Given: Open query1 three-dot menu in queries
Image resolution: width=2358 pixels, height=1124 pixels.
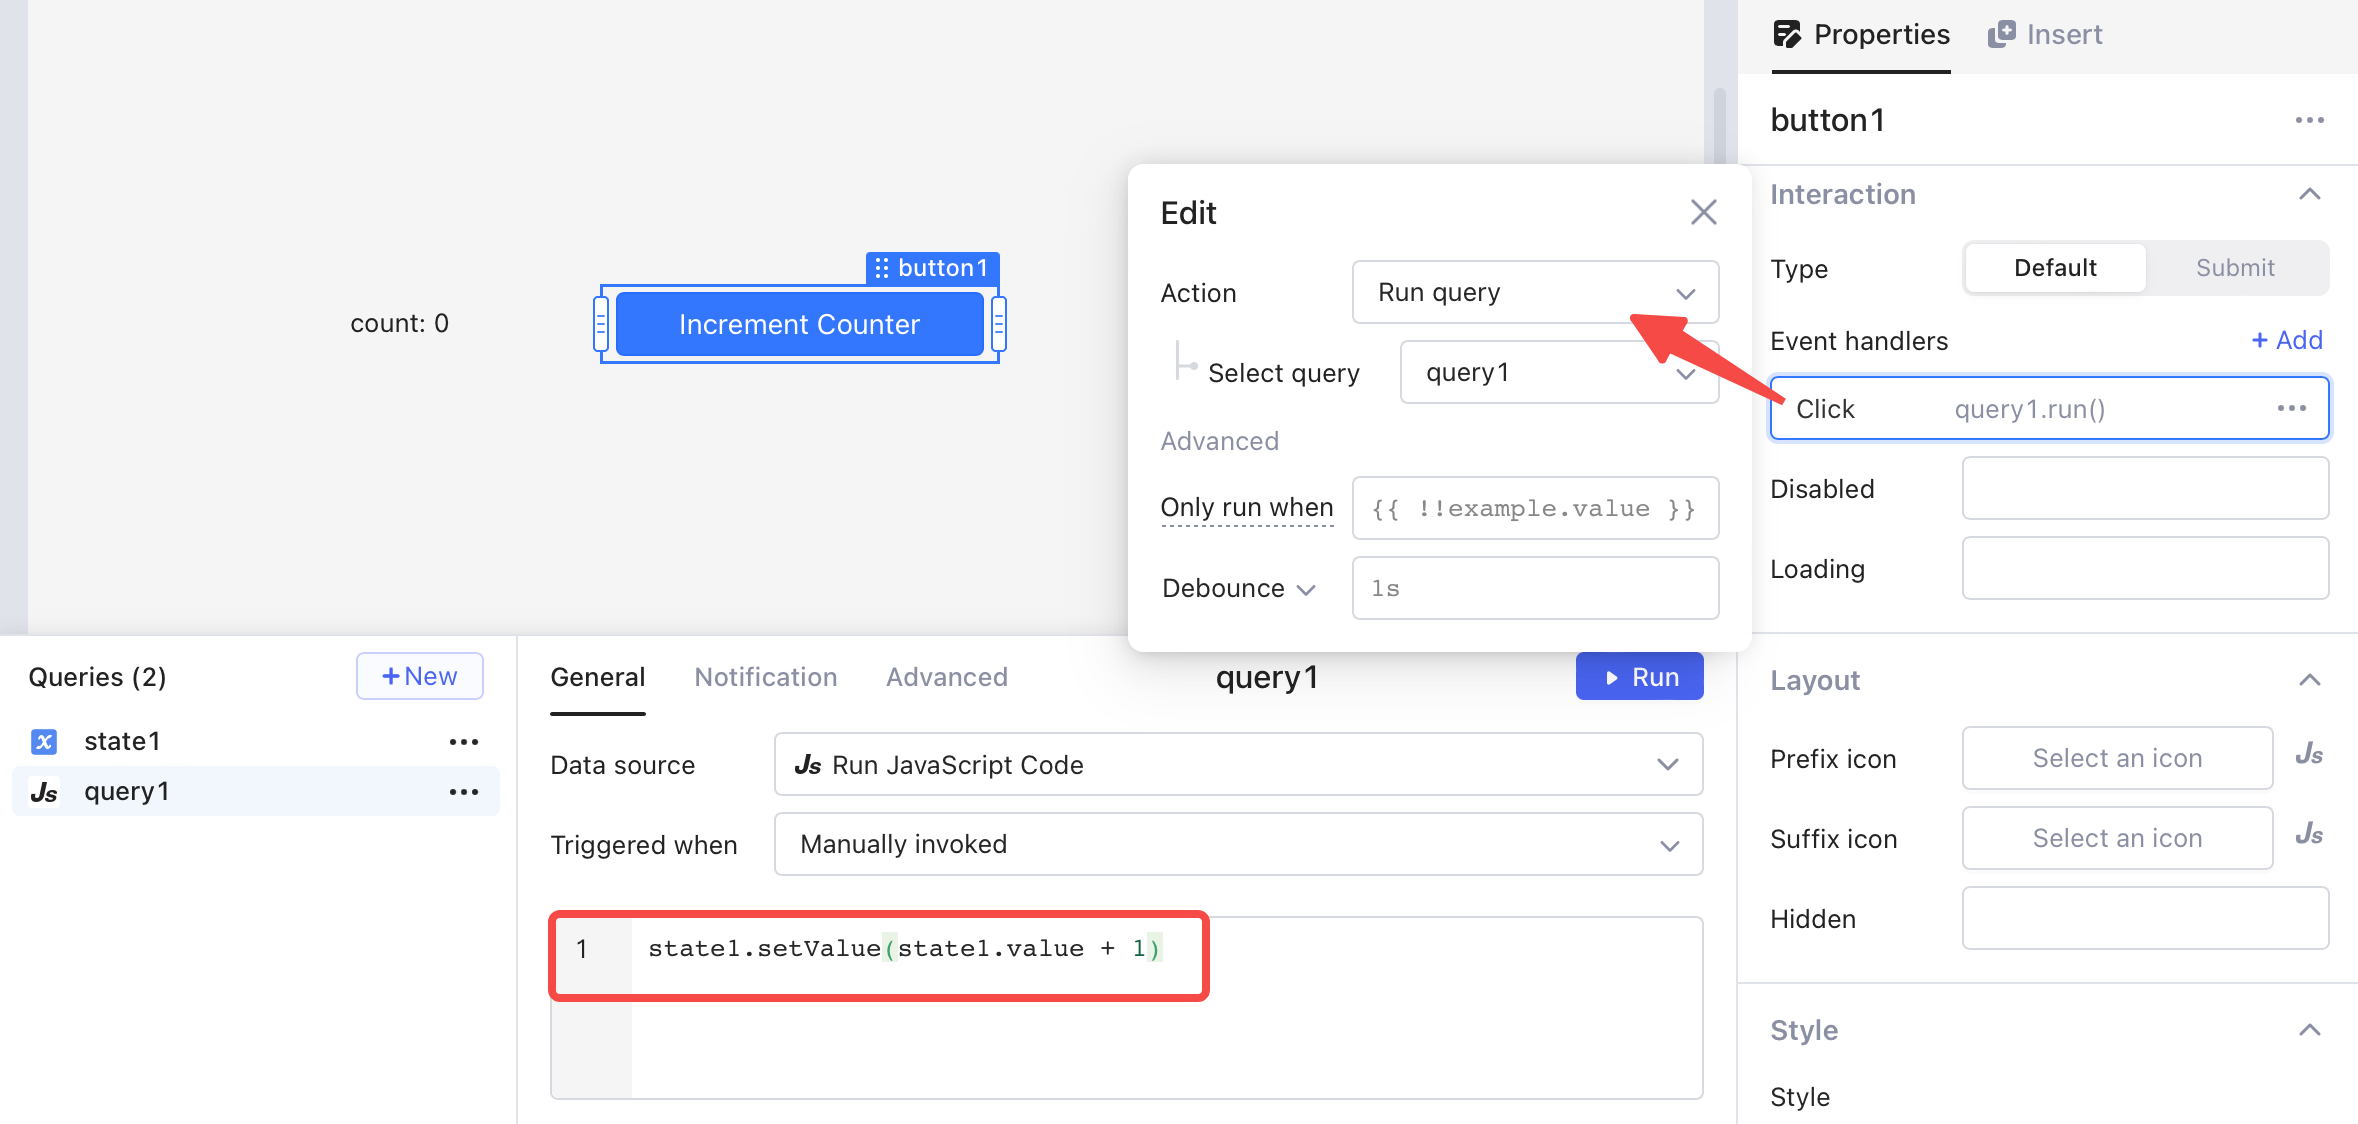Looking at the screenshot, I should coord(463,792).
